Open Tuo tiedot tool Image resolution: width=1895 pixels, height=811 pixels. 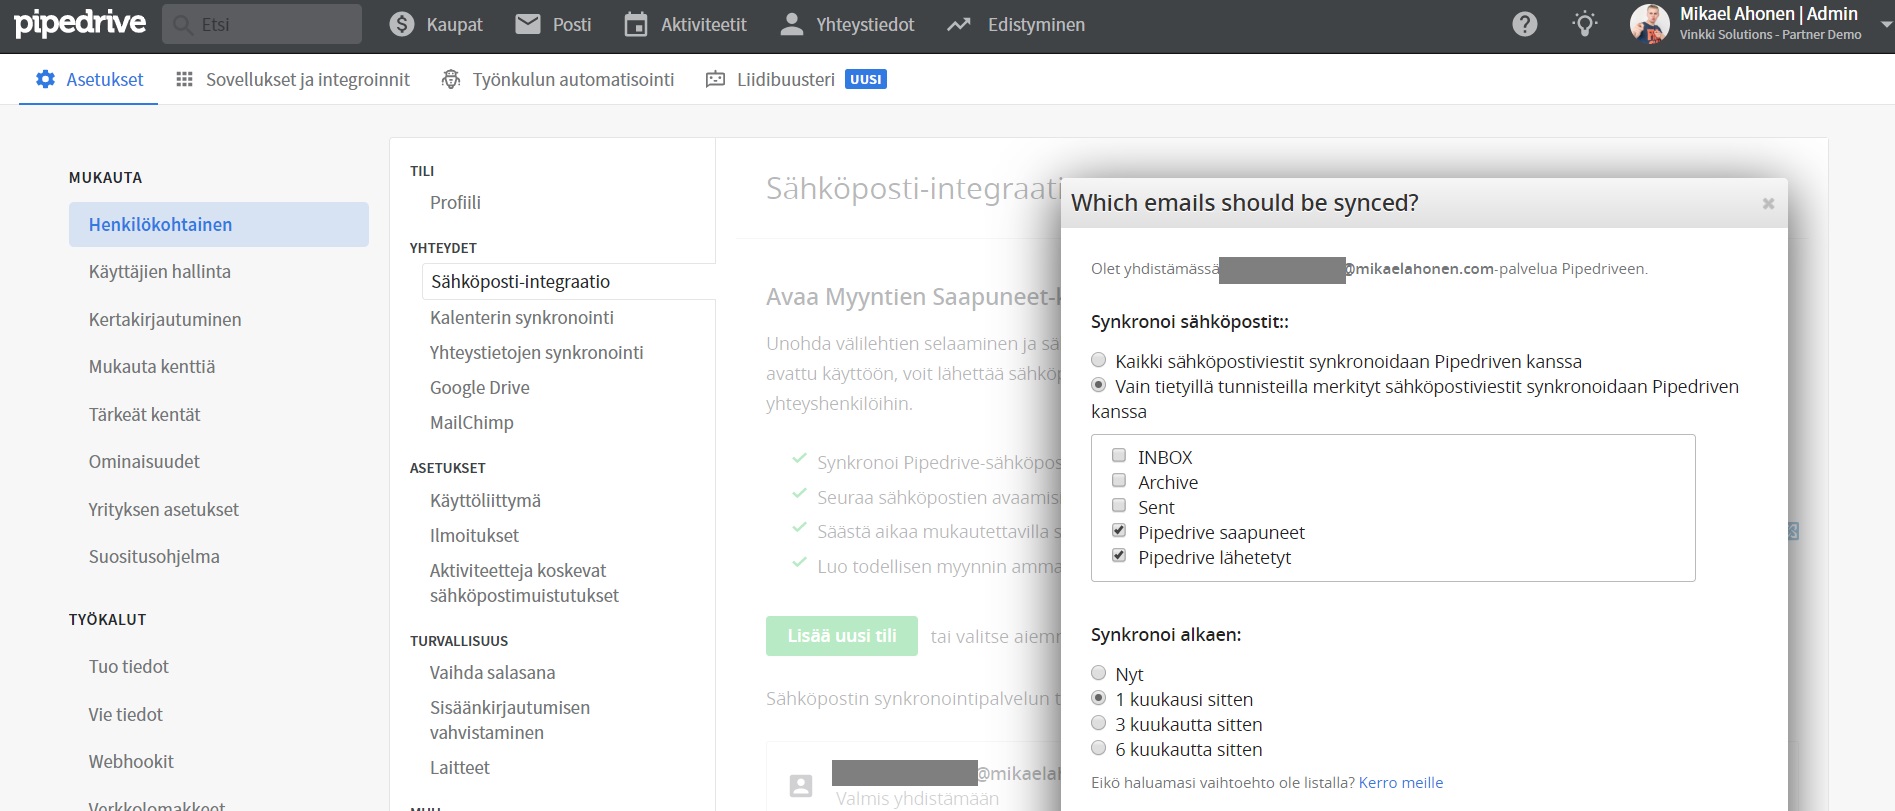click(129, 667)
